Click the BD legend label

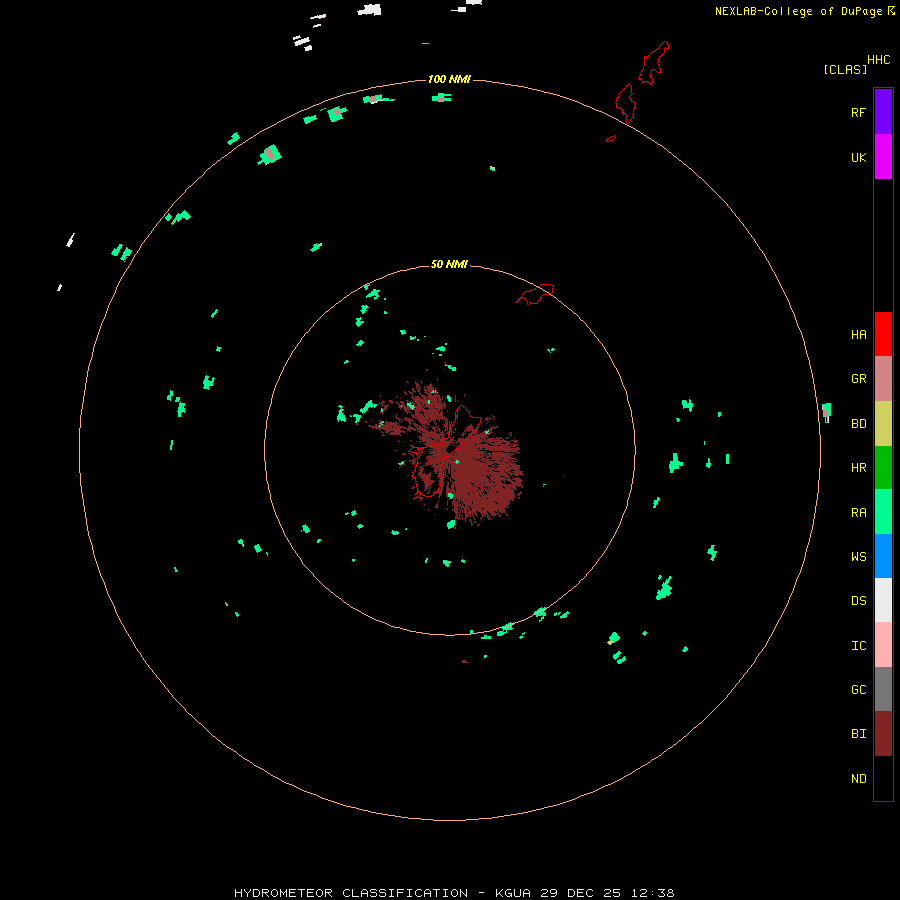click(858, 424)
